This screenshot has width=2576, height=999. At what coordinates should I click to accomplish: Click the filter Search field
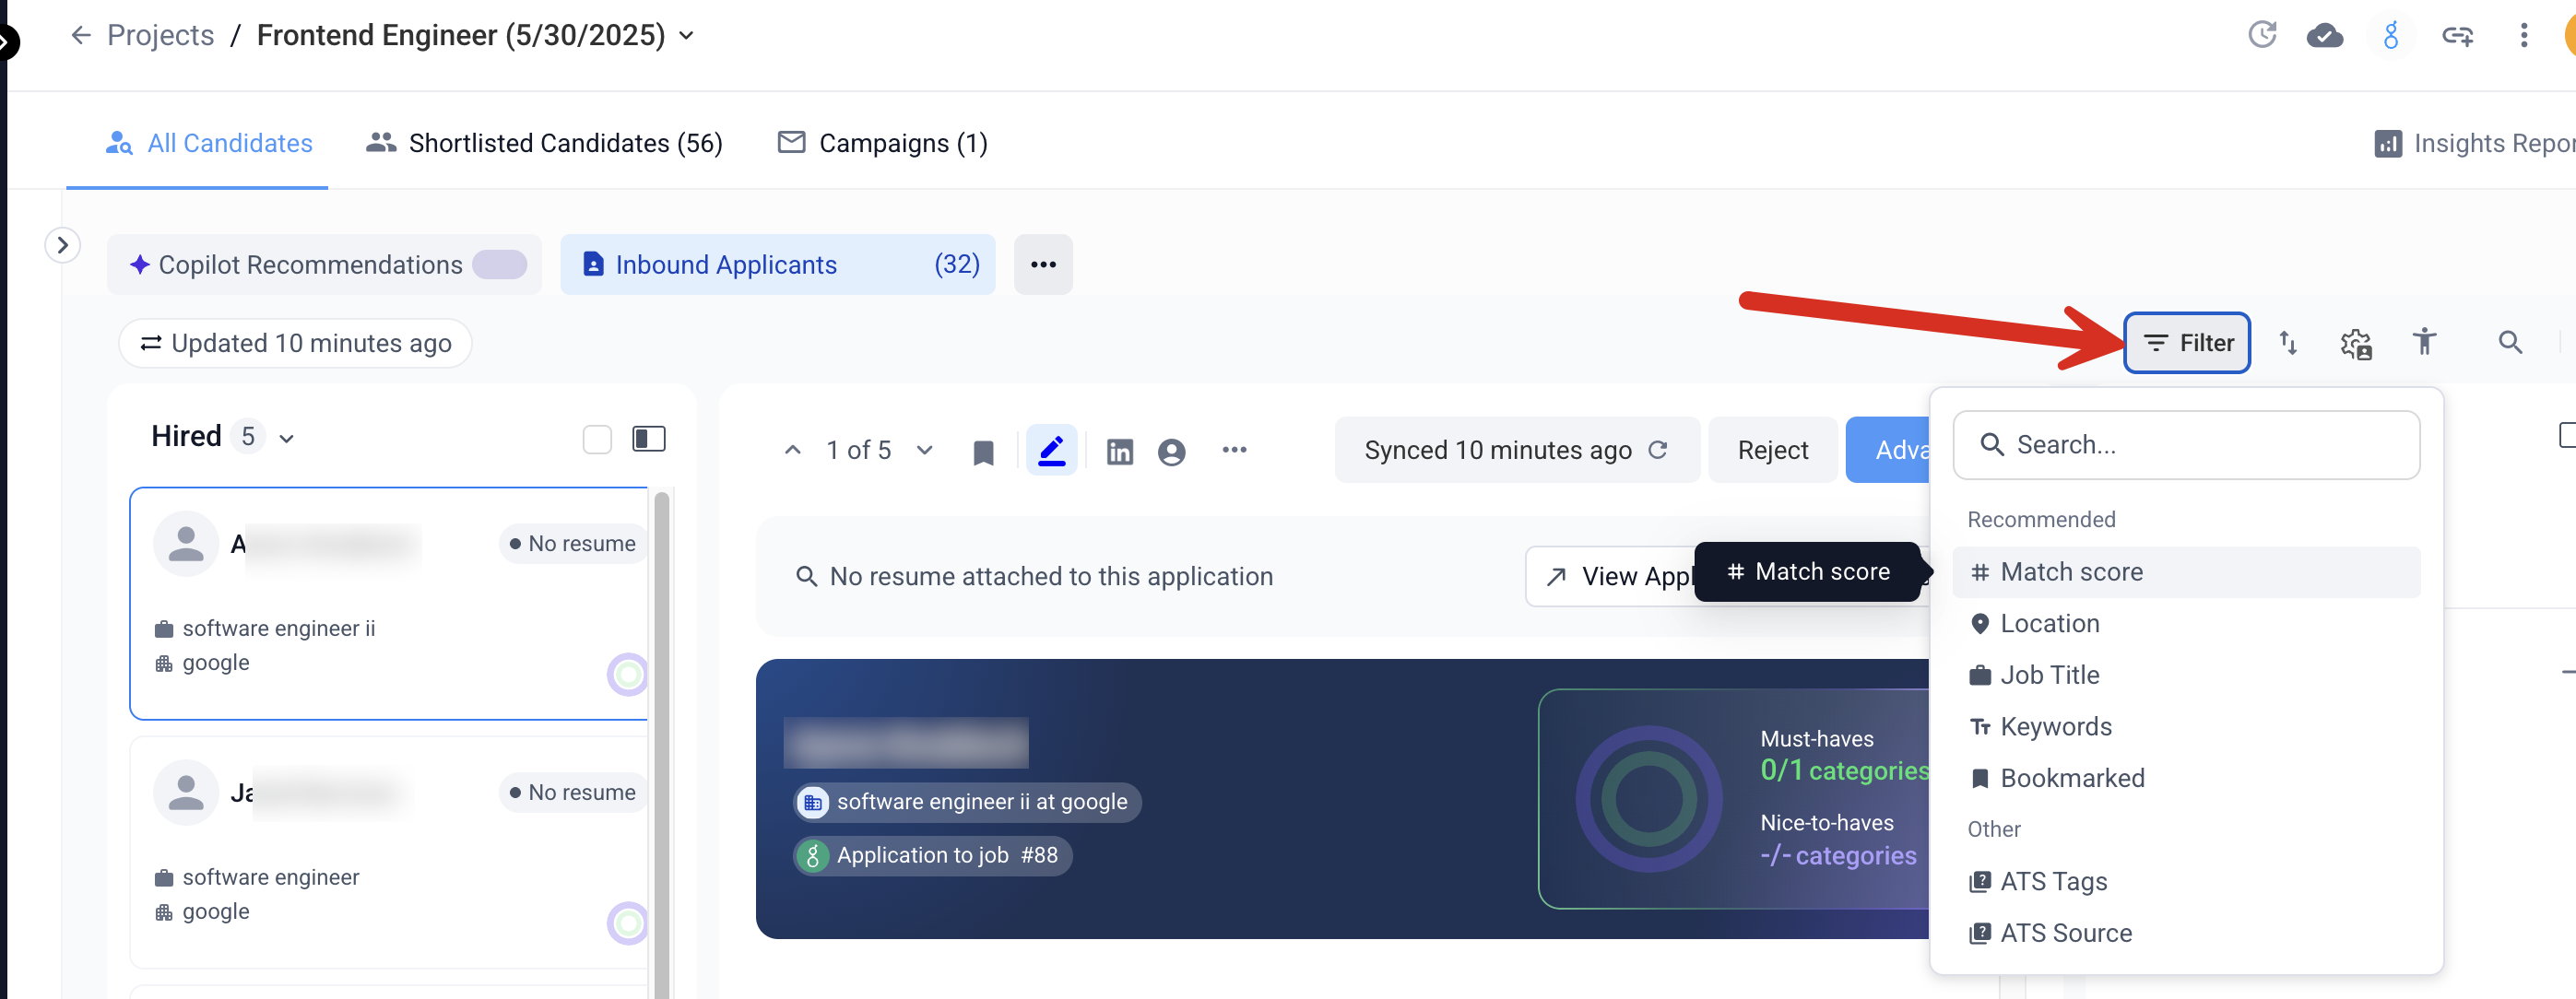pyautogui.click(x=2186, y=445)
